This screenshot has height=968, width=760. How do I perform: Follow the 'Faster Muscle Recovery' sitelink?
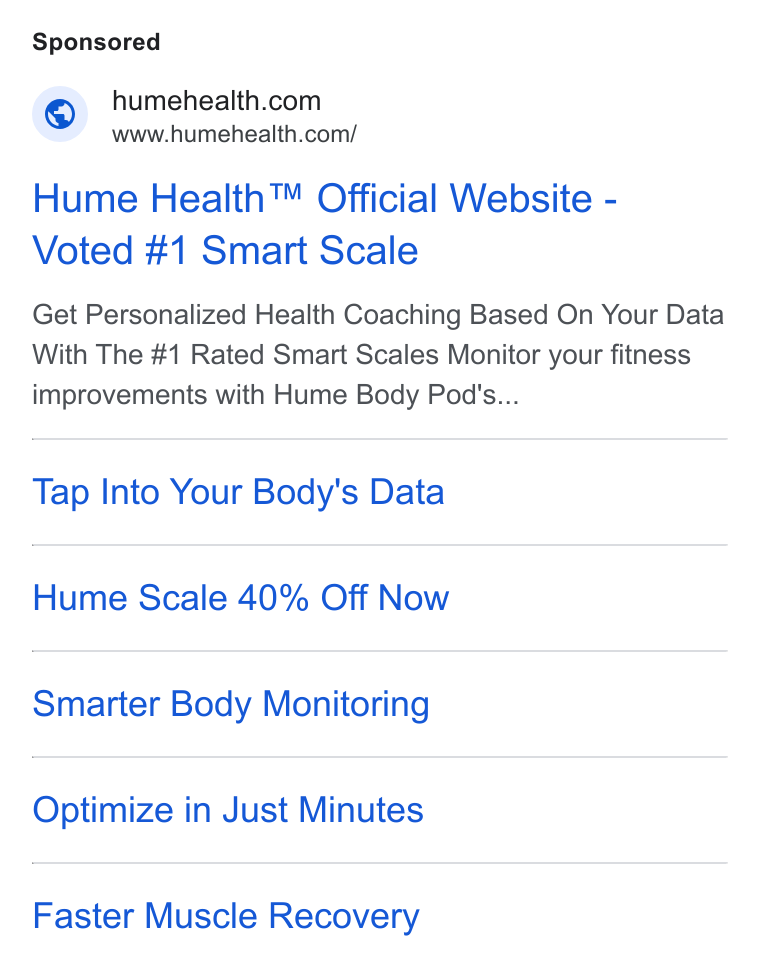pos(226,916)
